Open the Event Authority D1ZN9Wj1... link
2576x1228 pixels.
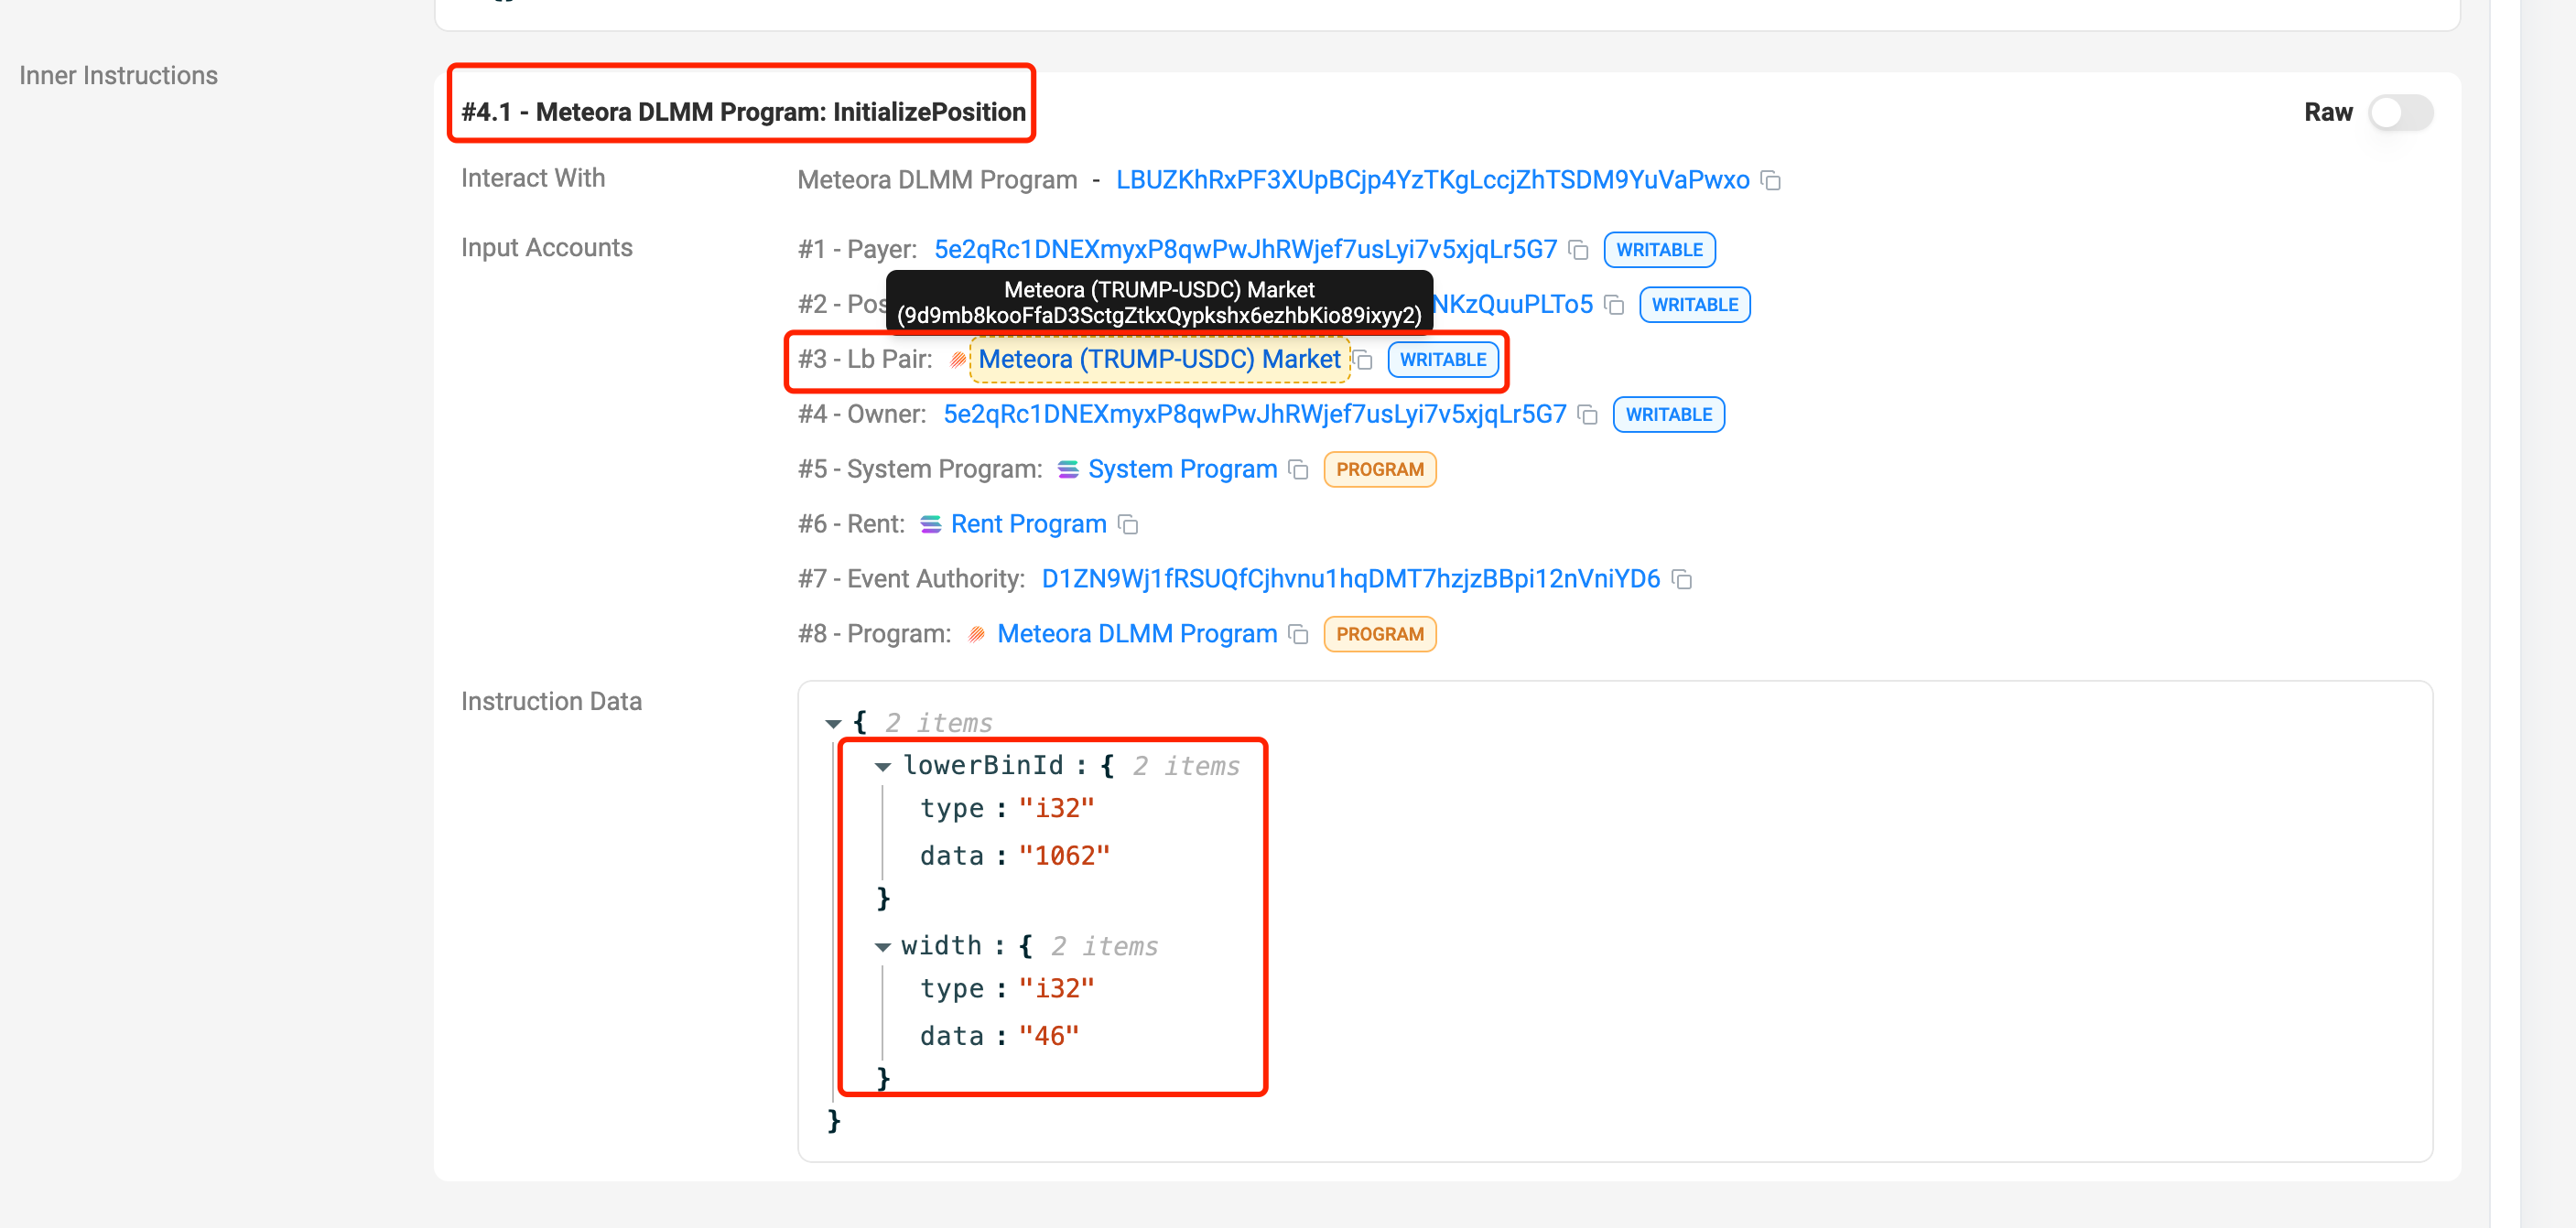point(1350,580)
